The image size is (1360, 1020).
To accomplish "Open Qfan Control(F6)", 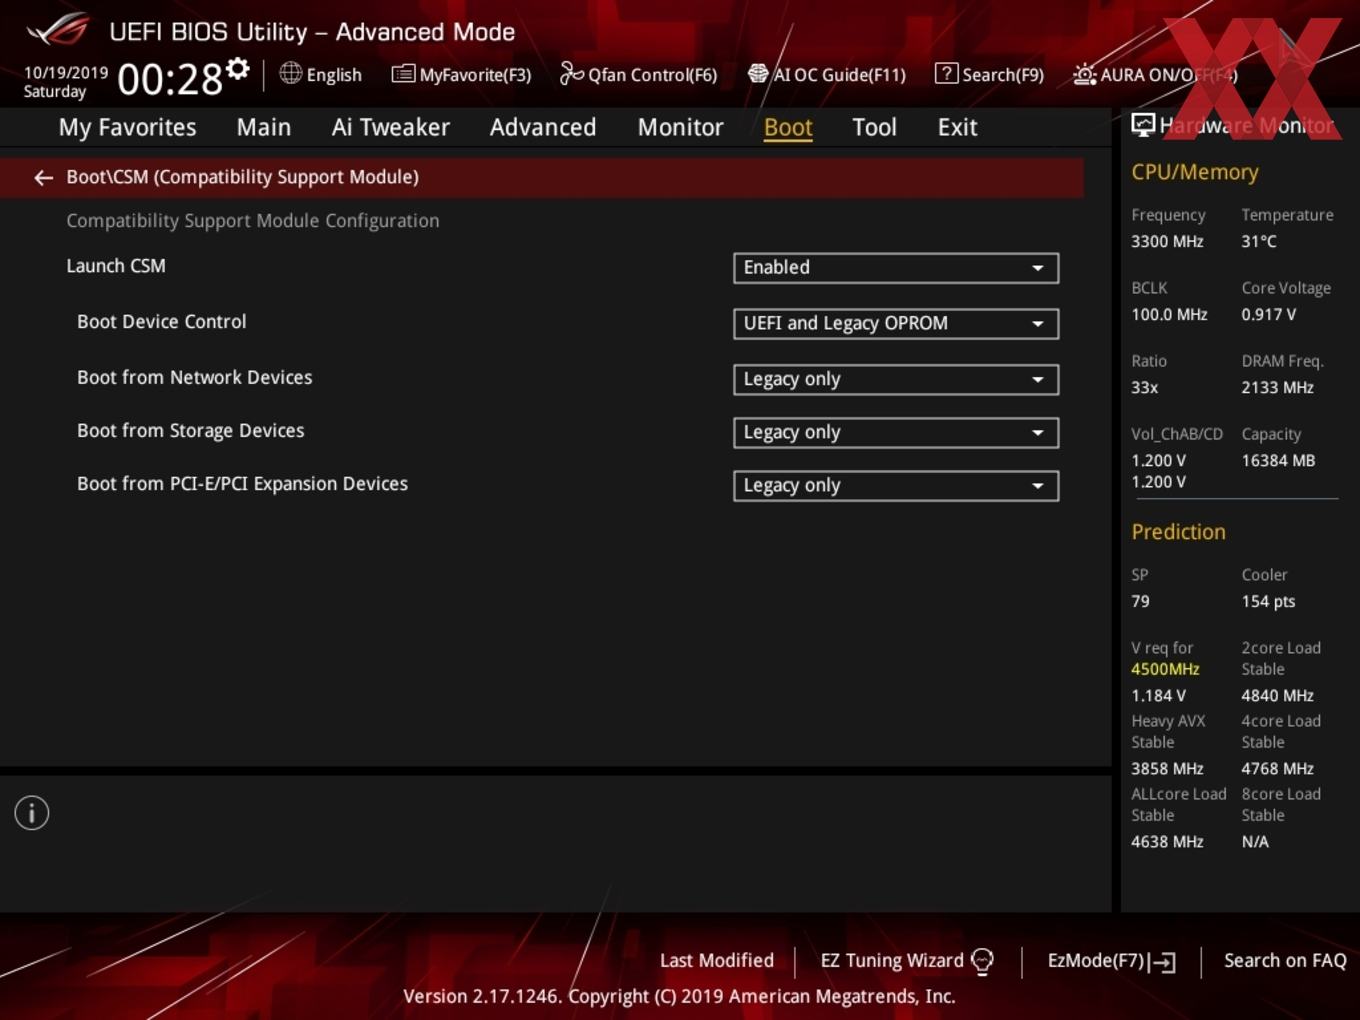I will pos(638,74).
